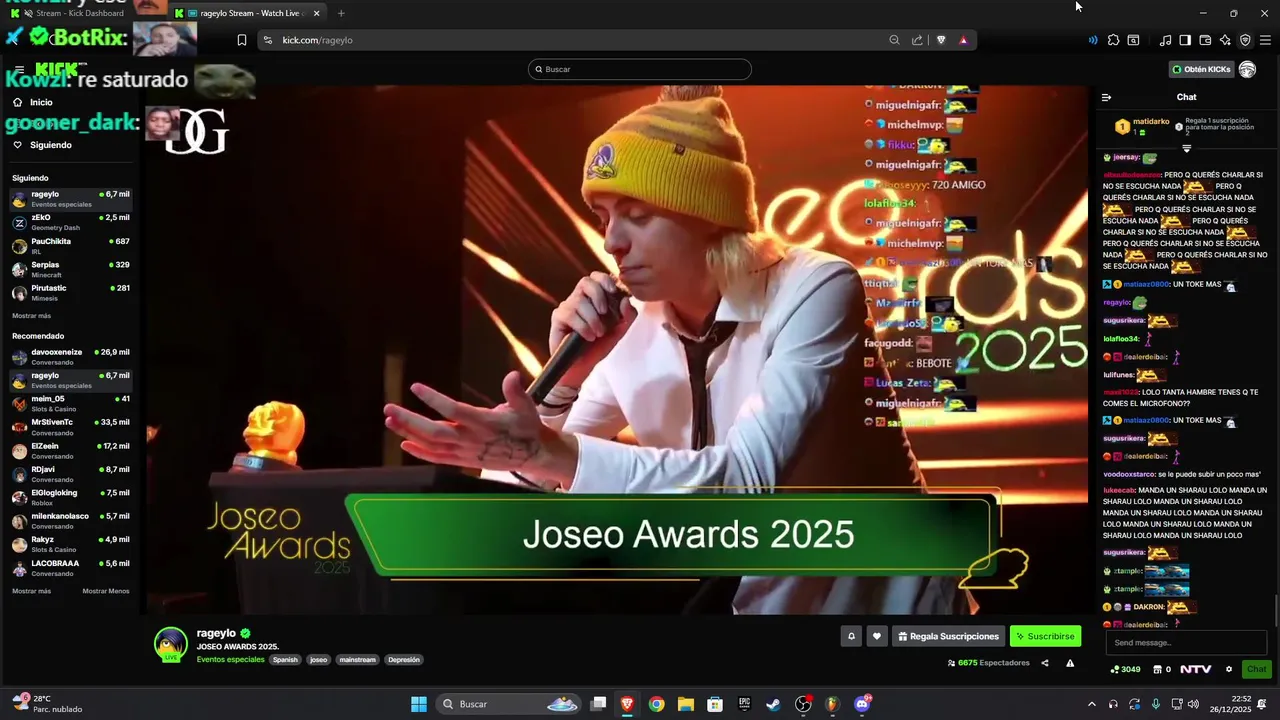Close the rageylo Stream tab

pyautogui.click(x=317, y=13)
